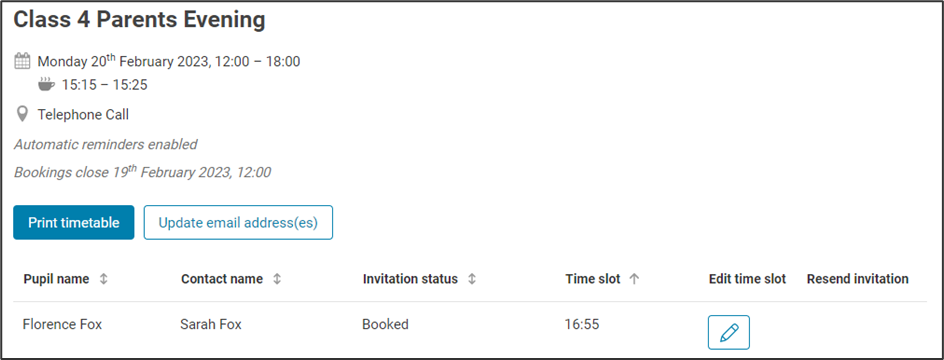Click the Telephone Call location text
The height and width of the screenshot is (360, 944).
tap(83, 114)
